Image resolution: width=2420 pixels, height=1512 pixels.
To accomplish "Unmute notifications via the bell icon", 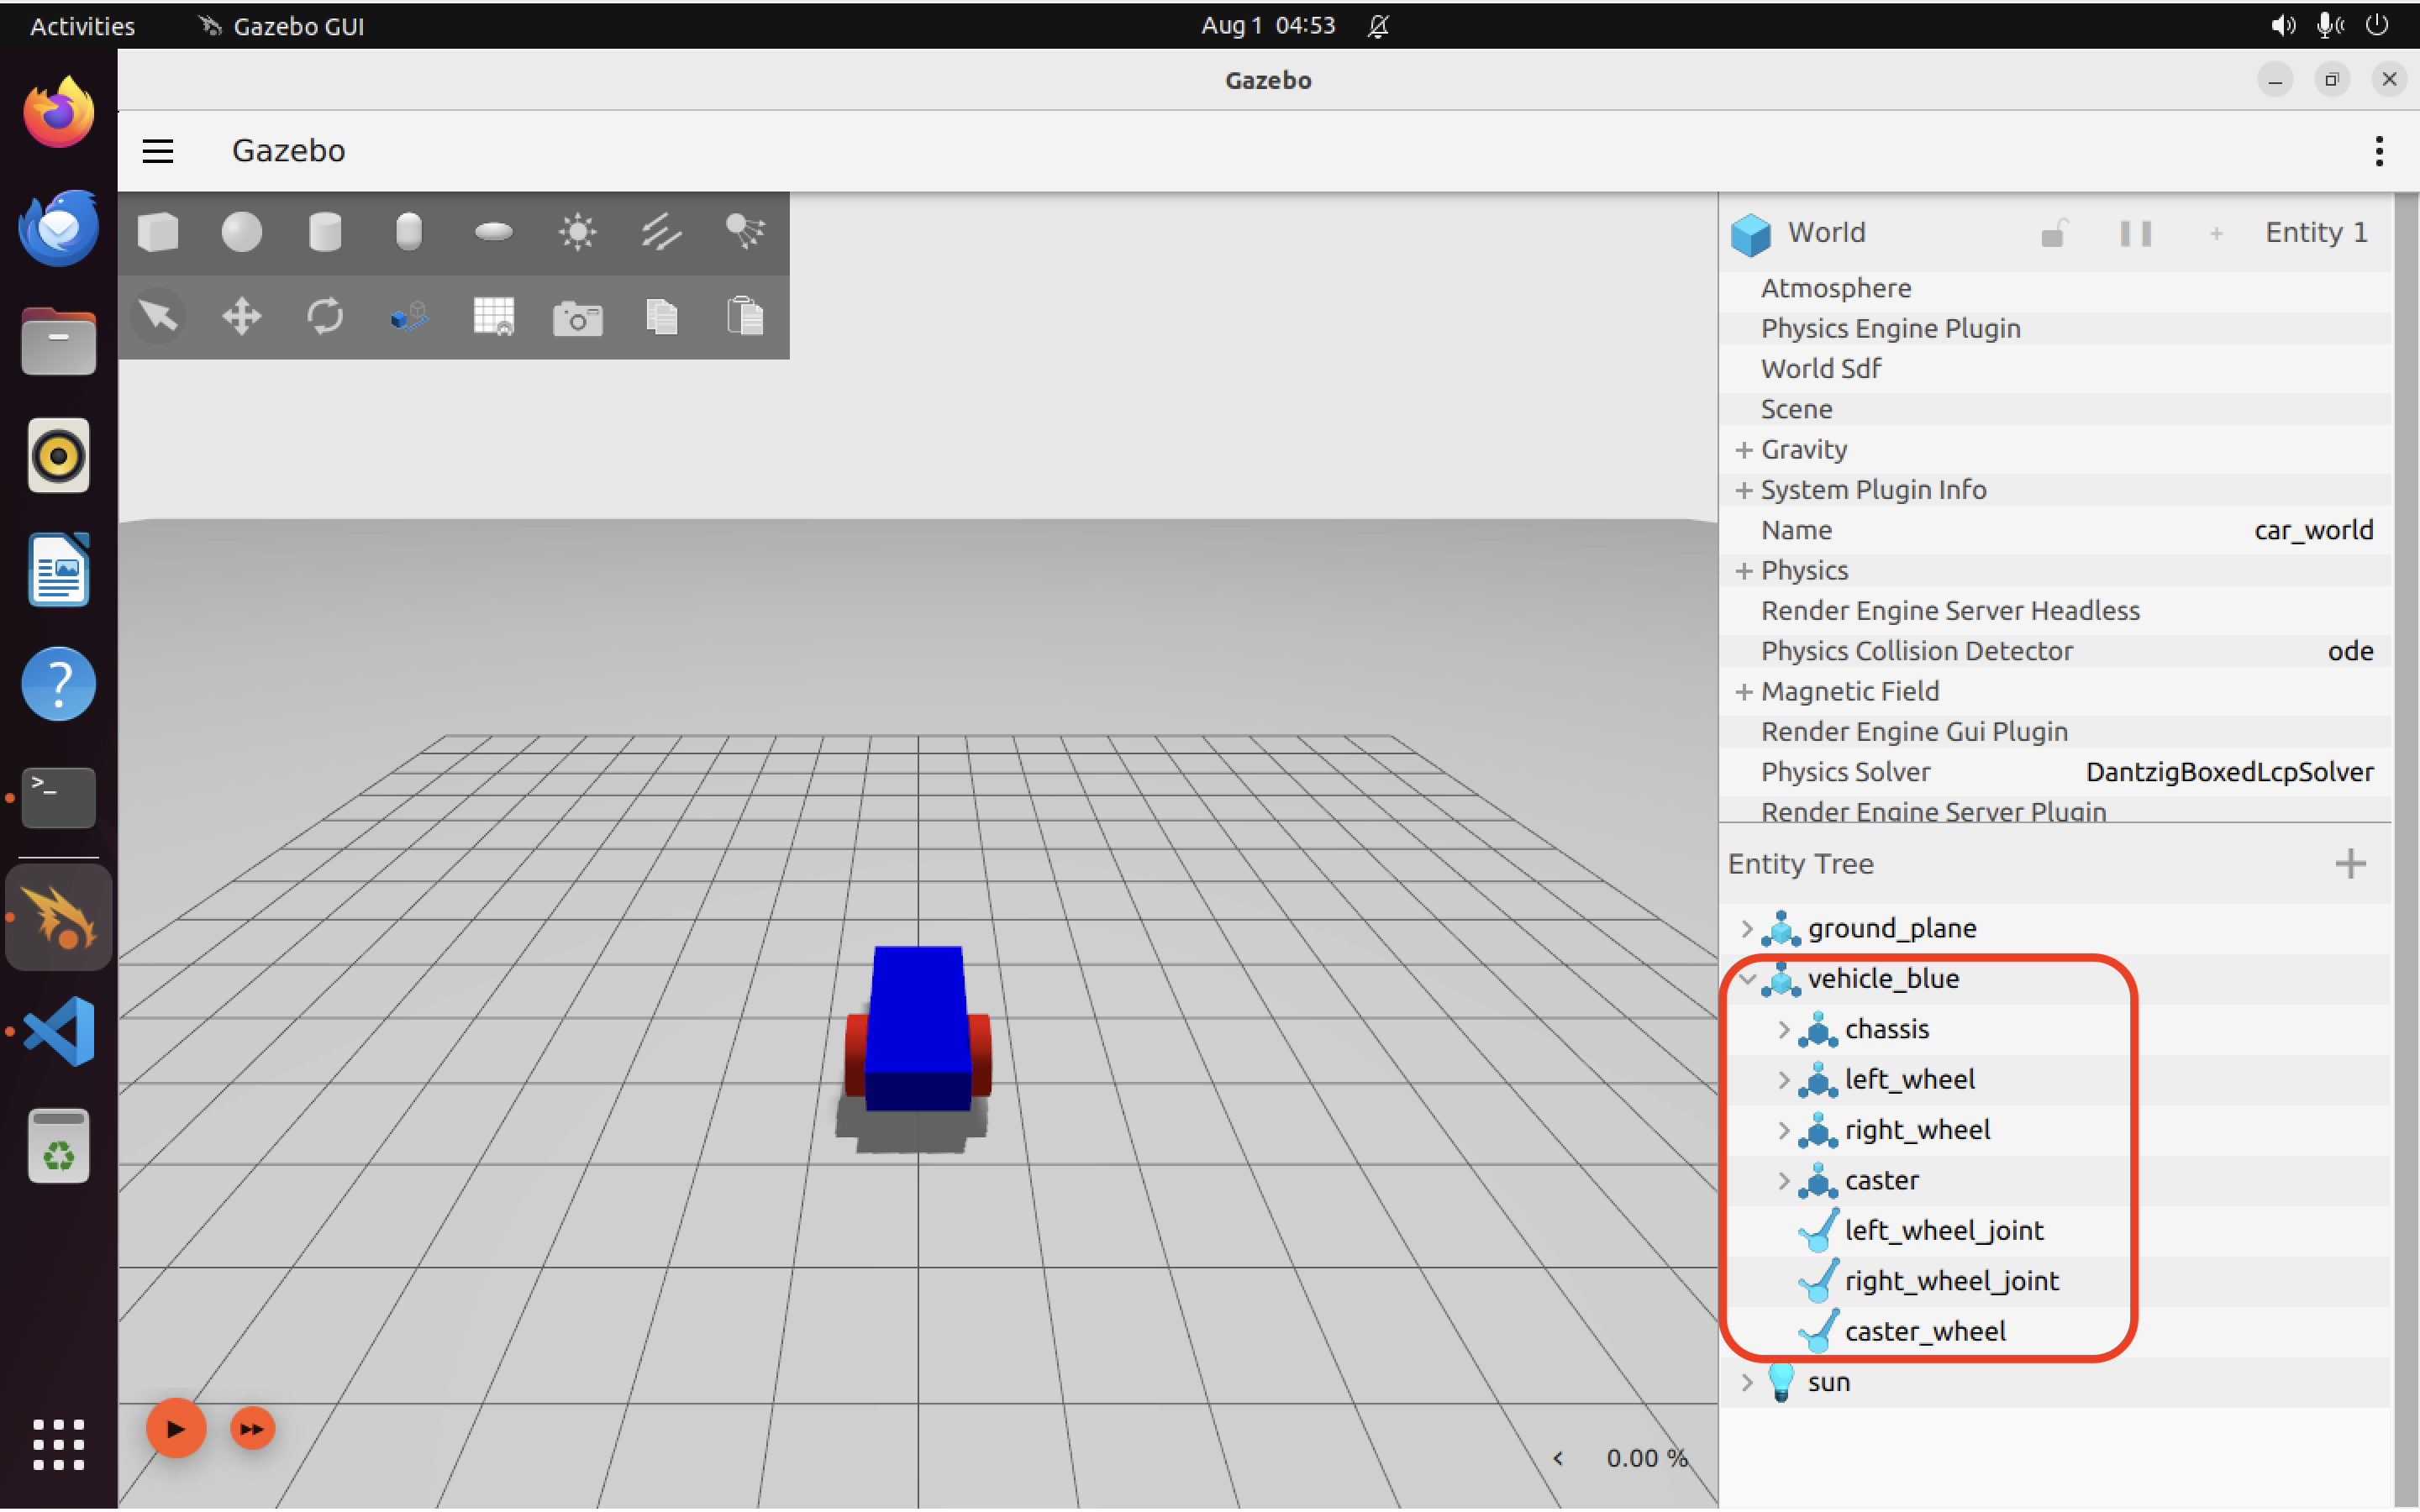I will [1377, 25].
